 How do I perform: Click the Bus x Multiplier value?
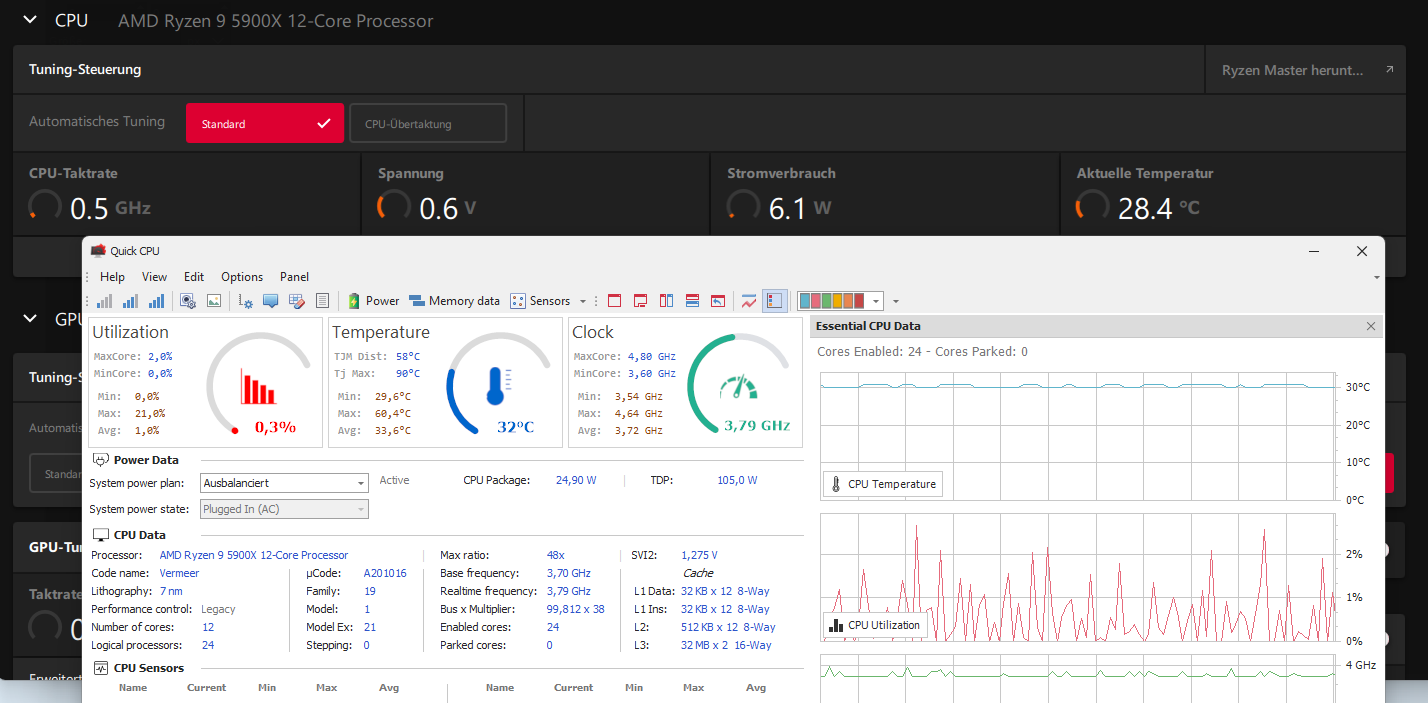click(x=576, y=609)
